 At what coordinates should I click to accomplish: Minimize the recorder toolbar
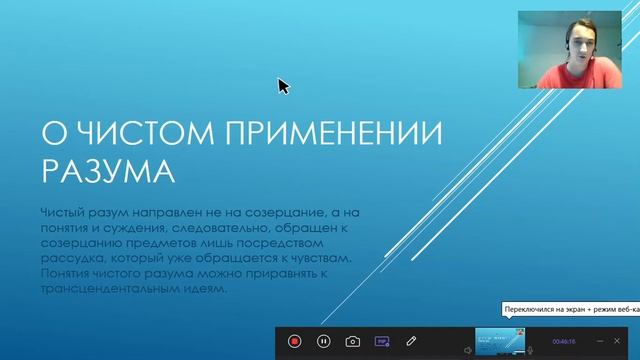[x=600, y=341]
